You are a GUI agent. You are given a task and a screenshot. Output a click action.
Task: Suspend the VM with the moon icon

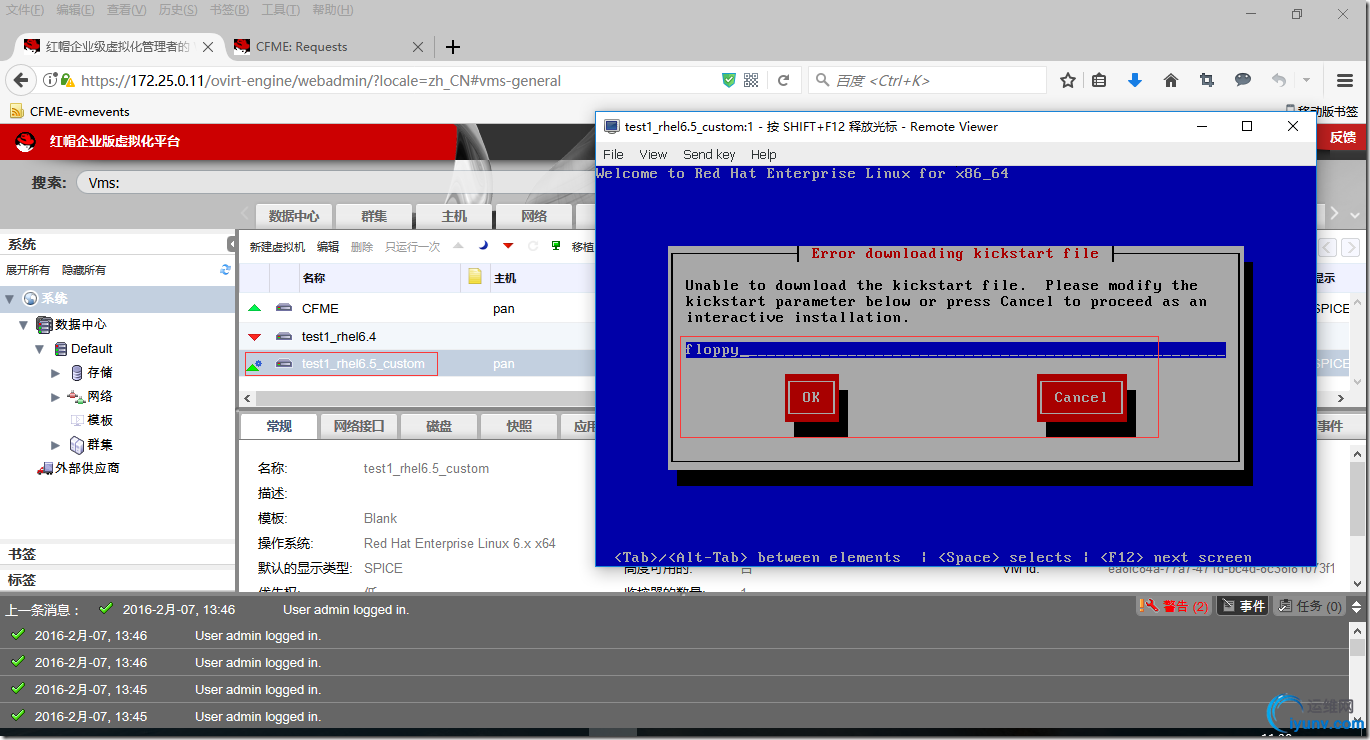(483, 246)
